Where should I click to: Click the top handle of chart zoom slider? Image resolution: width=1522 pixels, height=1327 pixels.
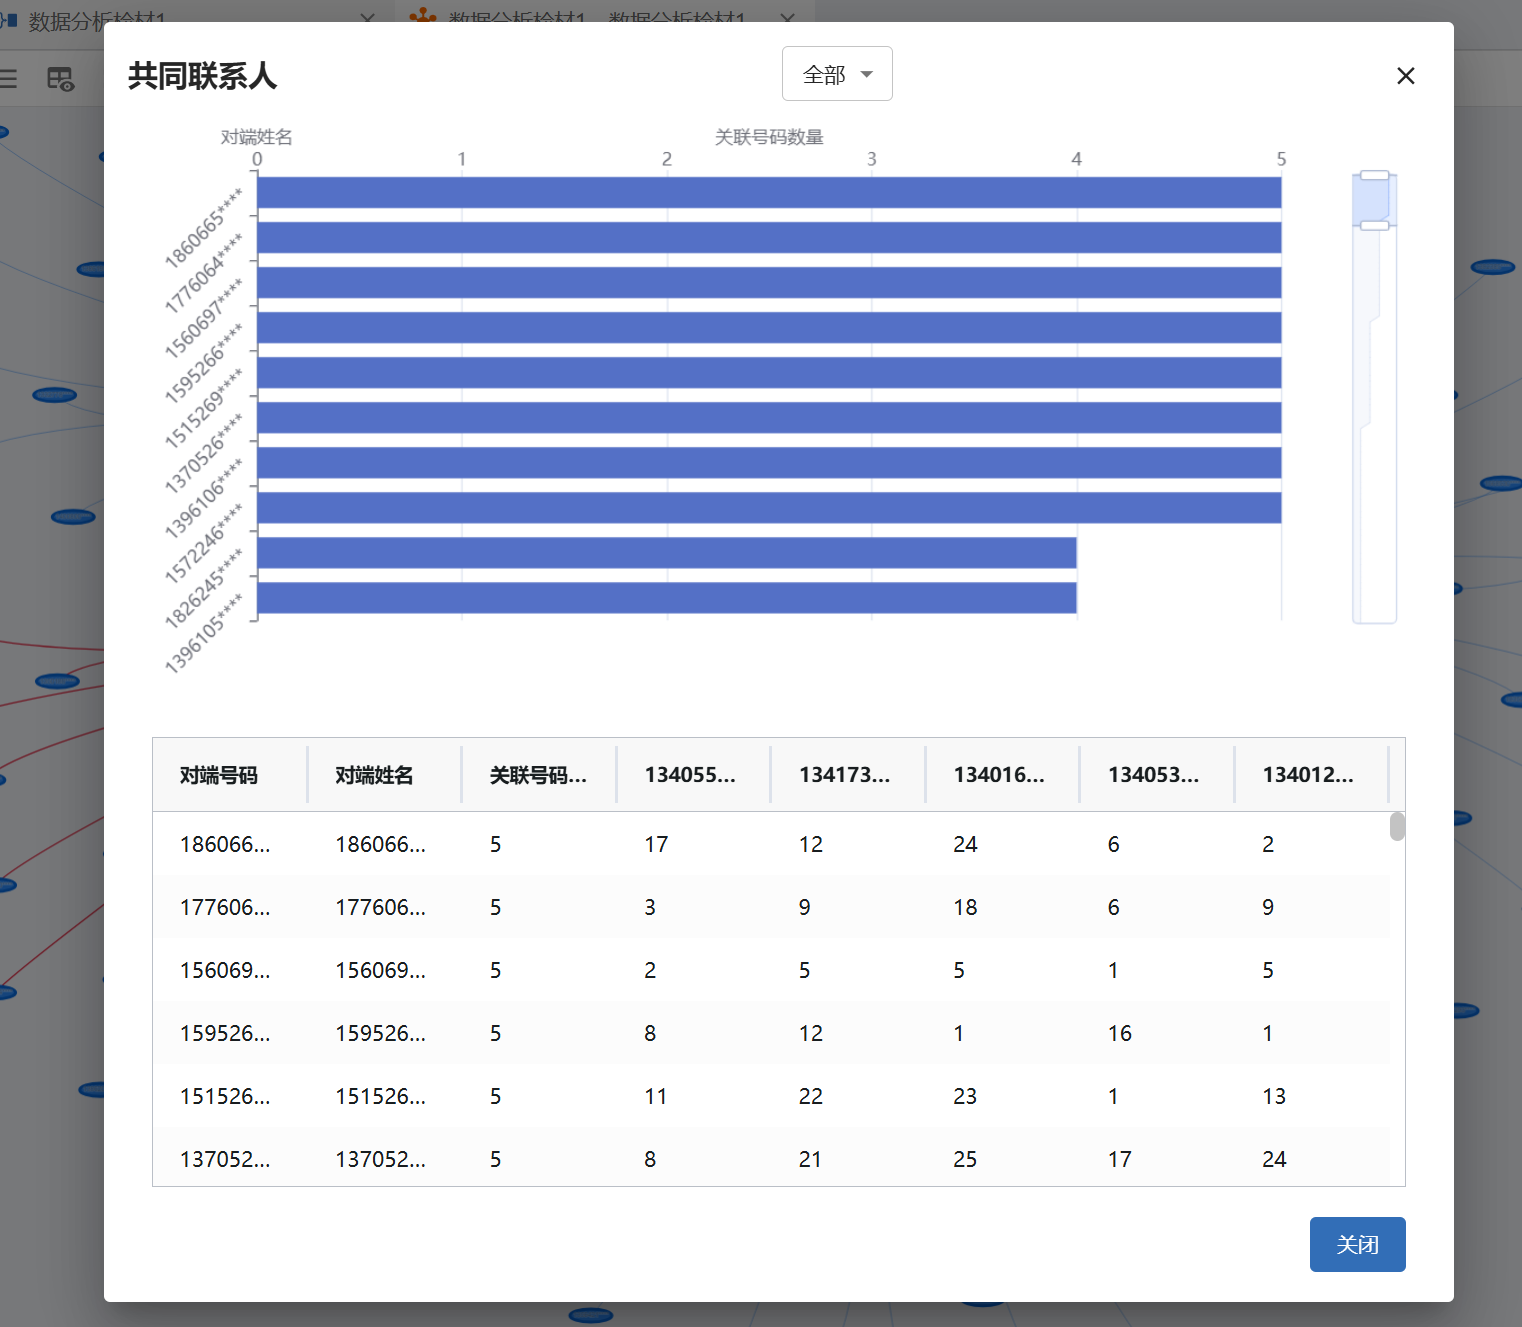click(x=1374, y=176)
